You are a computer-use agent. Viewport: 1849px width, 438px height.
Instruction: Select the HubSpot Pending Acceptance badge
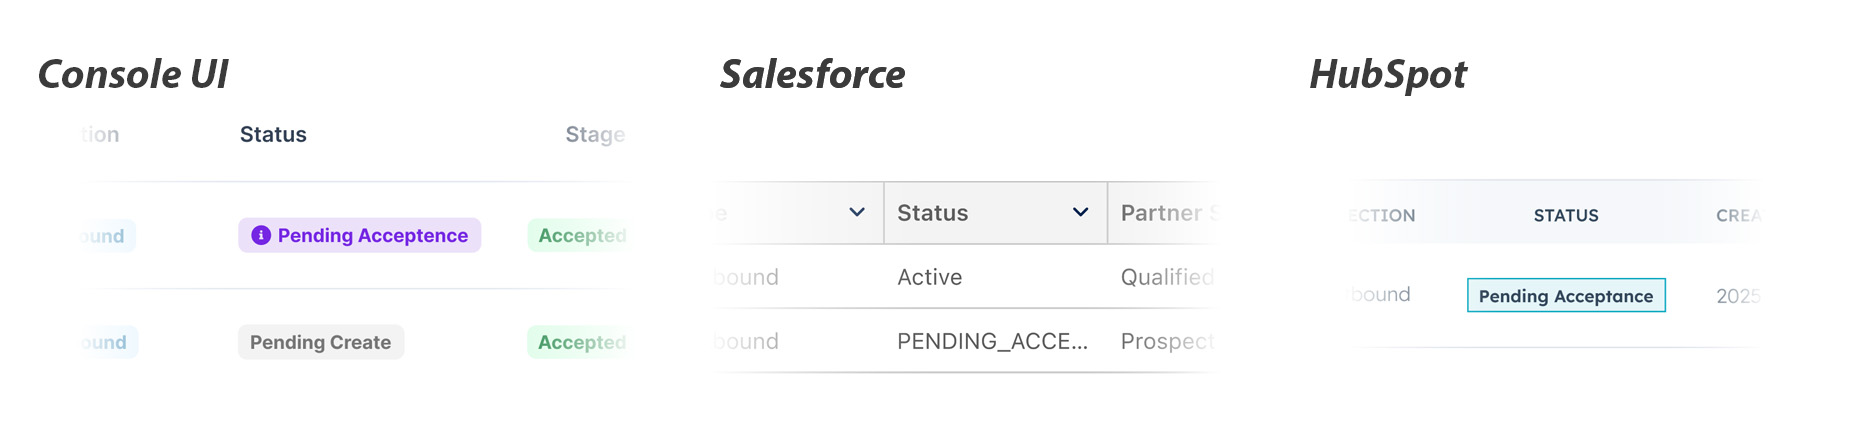[1566, 295]
